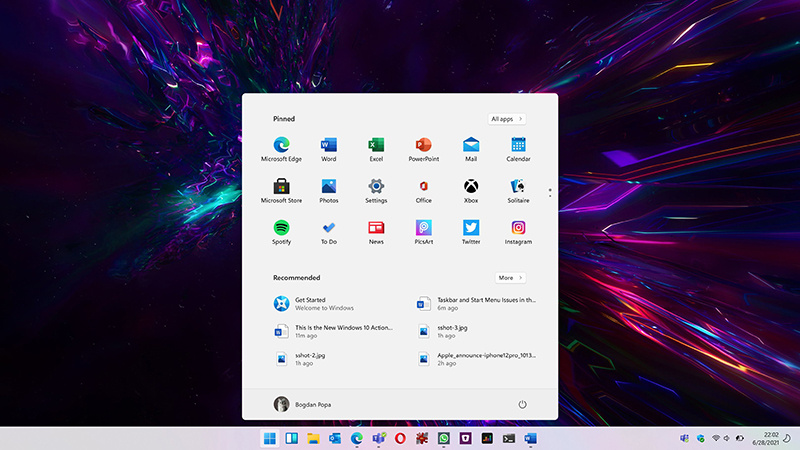
Task: Click More in Recommended section
Action: point(510,278)
